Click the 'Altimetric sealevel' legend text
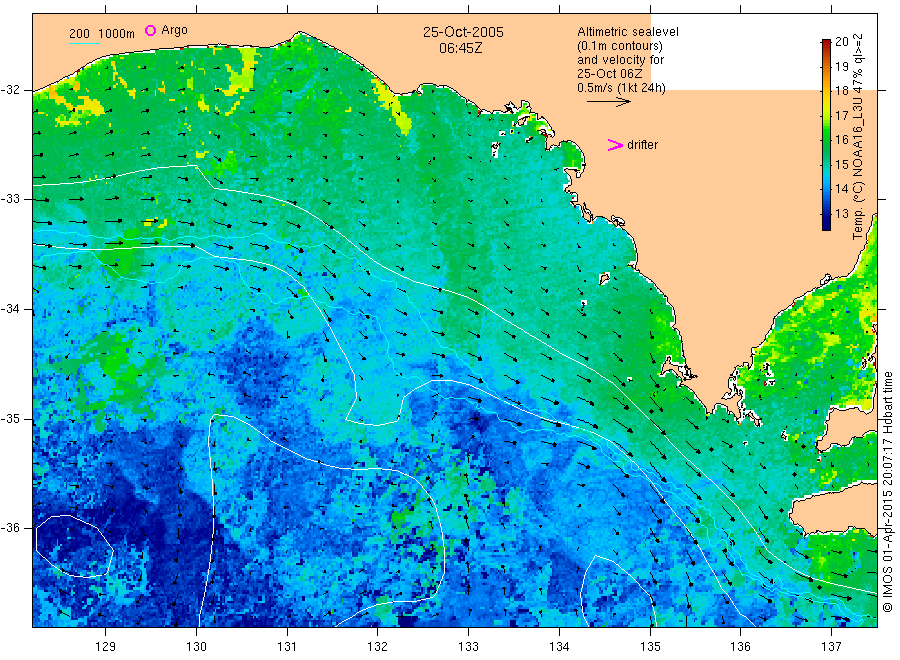 [x=628, y=32]
